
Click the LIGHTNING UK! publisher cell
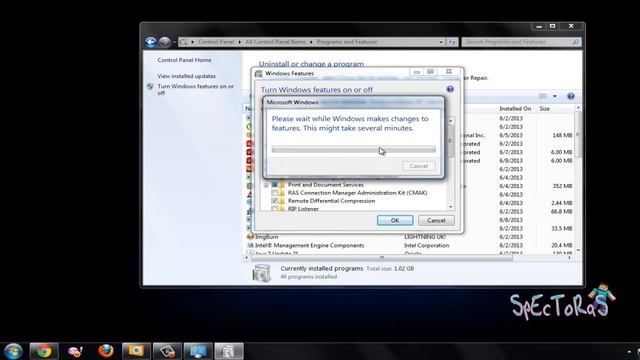click(x=425, y=237)
